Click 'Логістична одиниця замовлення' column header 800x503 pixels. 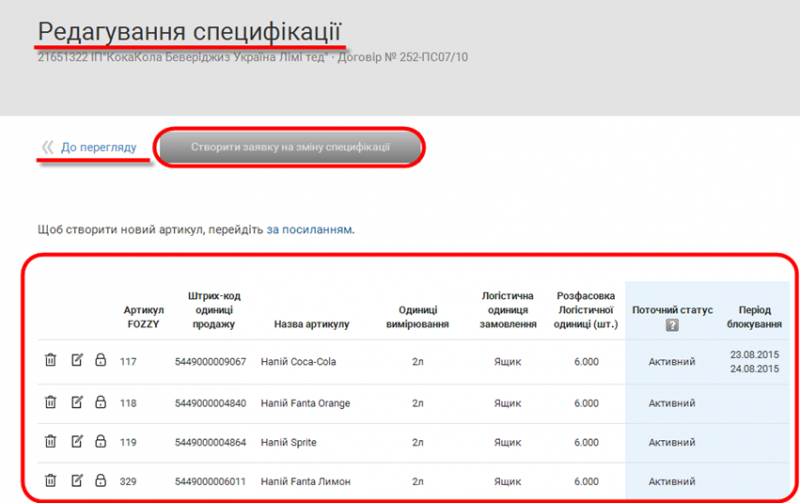tap(508, 310)
